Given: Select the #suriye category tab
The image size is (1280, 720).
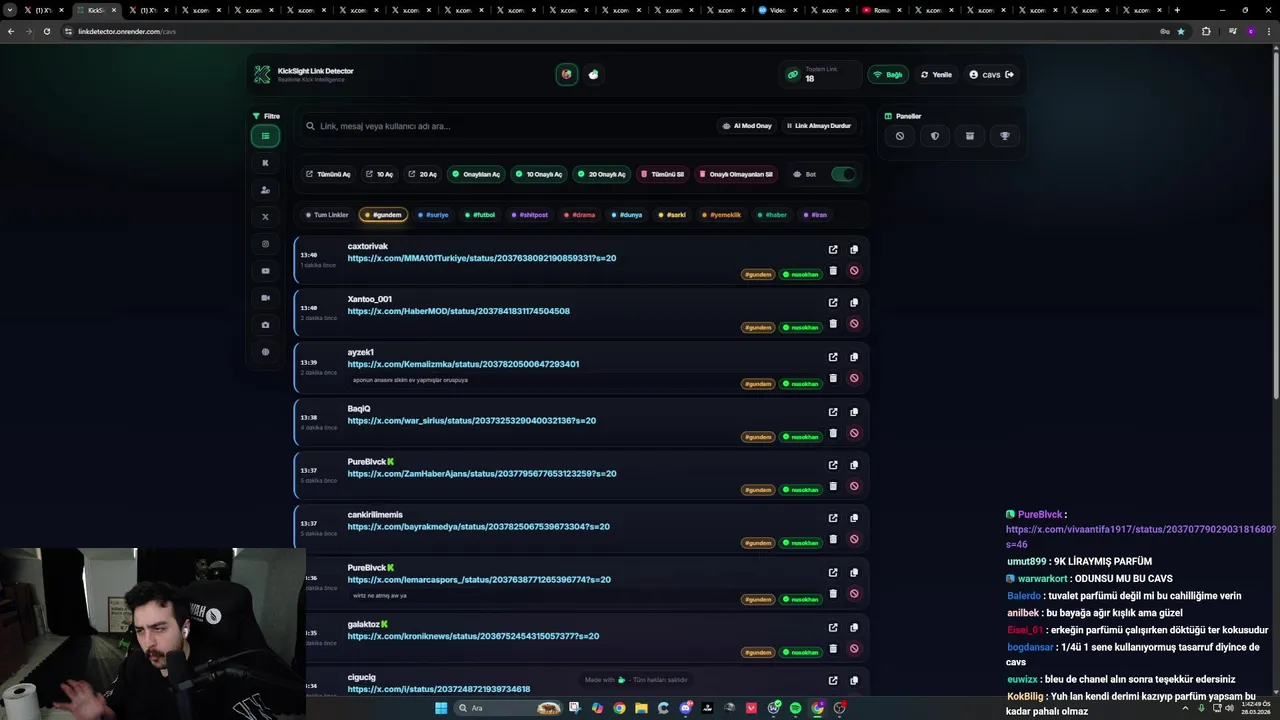Looking at the screenshot, I should pyautogui.click(x=433, y=215).
